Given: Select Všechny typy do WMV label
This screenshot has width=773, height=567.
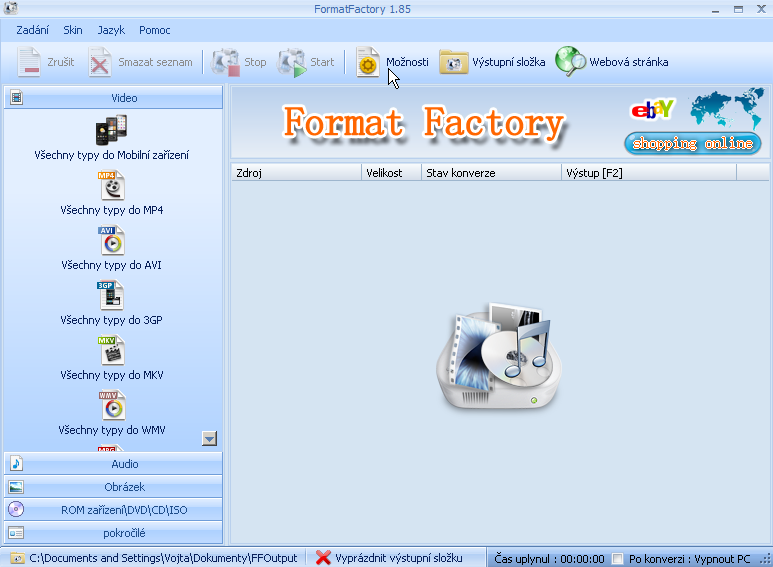Looking at the screenshot, I should 111,430.
